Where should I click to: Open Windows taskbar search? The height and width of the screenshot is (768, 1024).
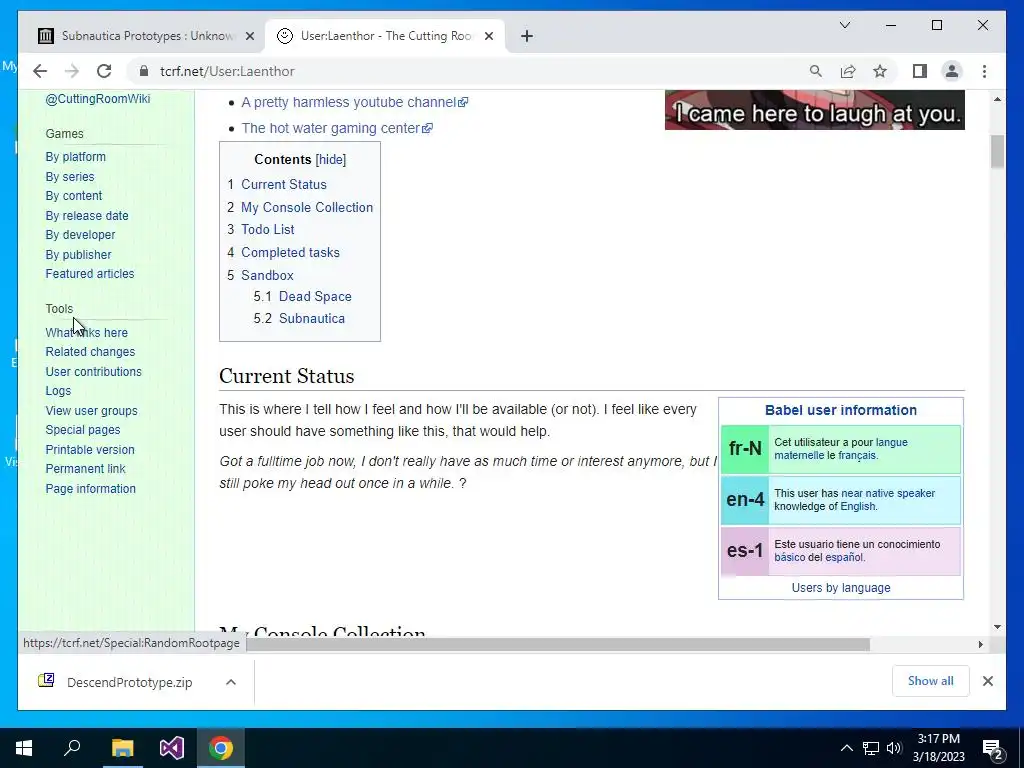pyautogui.click(x=72, y=748)
